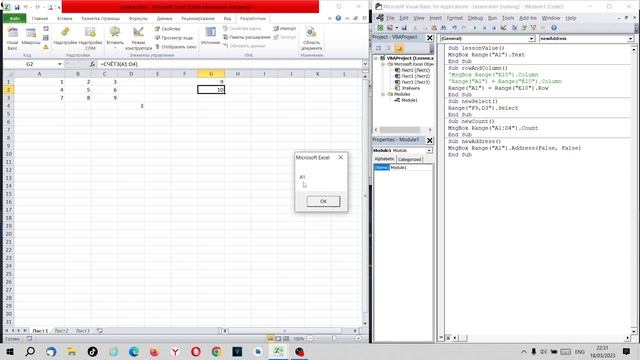Collapse the VBAProject tree node

click(376, 58)
